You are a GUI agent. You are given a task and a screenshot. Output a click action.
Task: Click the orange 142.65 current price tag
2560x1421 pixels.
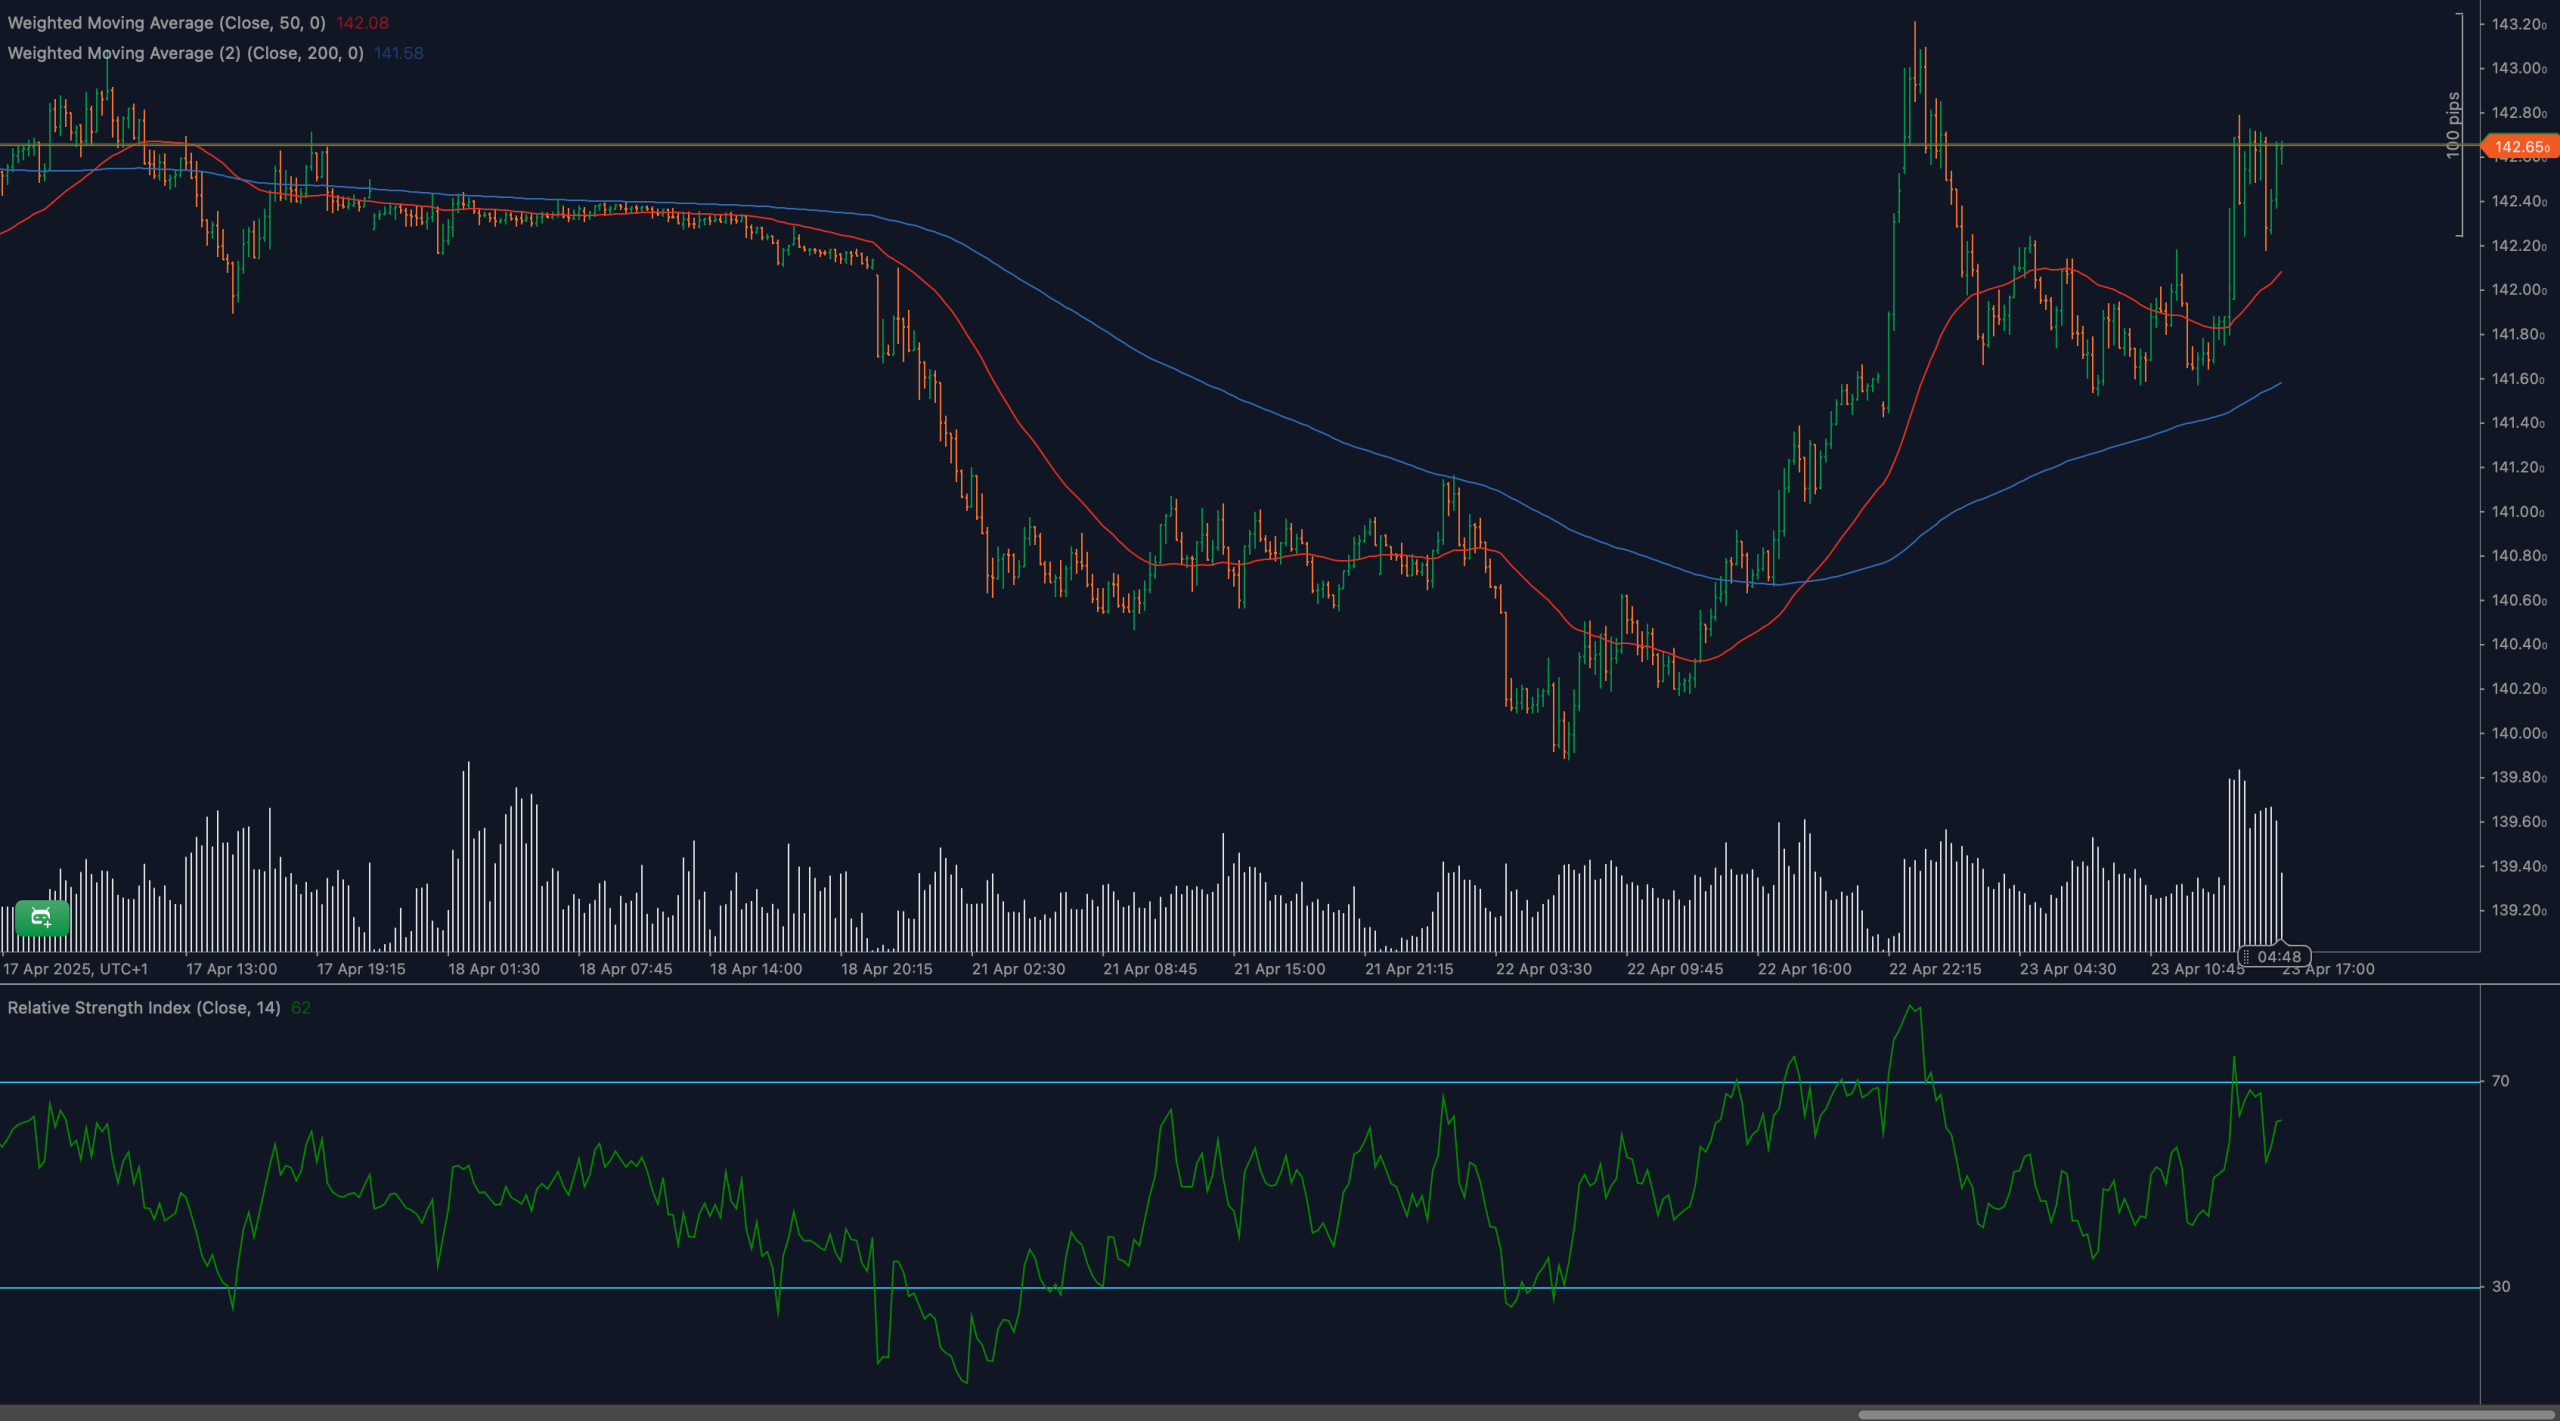[2521, 147]
